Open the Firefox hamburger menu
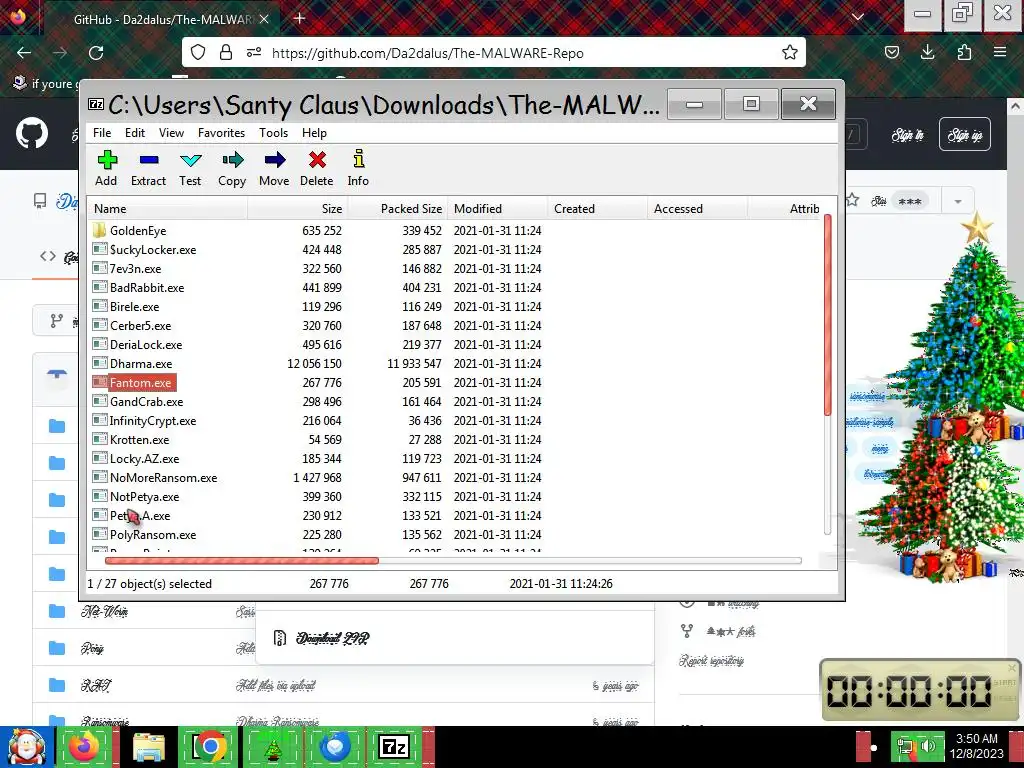Image resolution: width=1024 pixels, height=768 pixels. 1000,52
